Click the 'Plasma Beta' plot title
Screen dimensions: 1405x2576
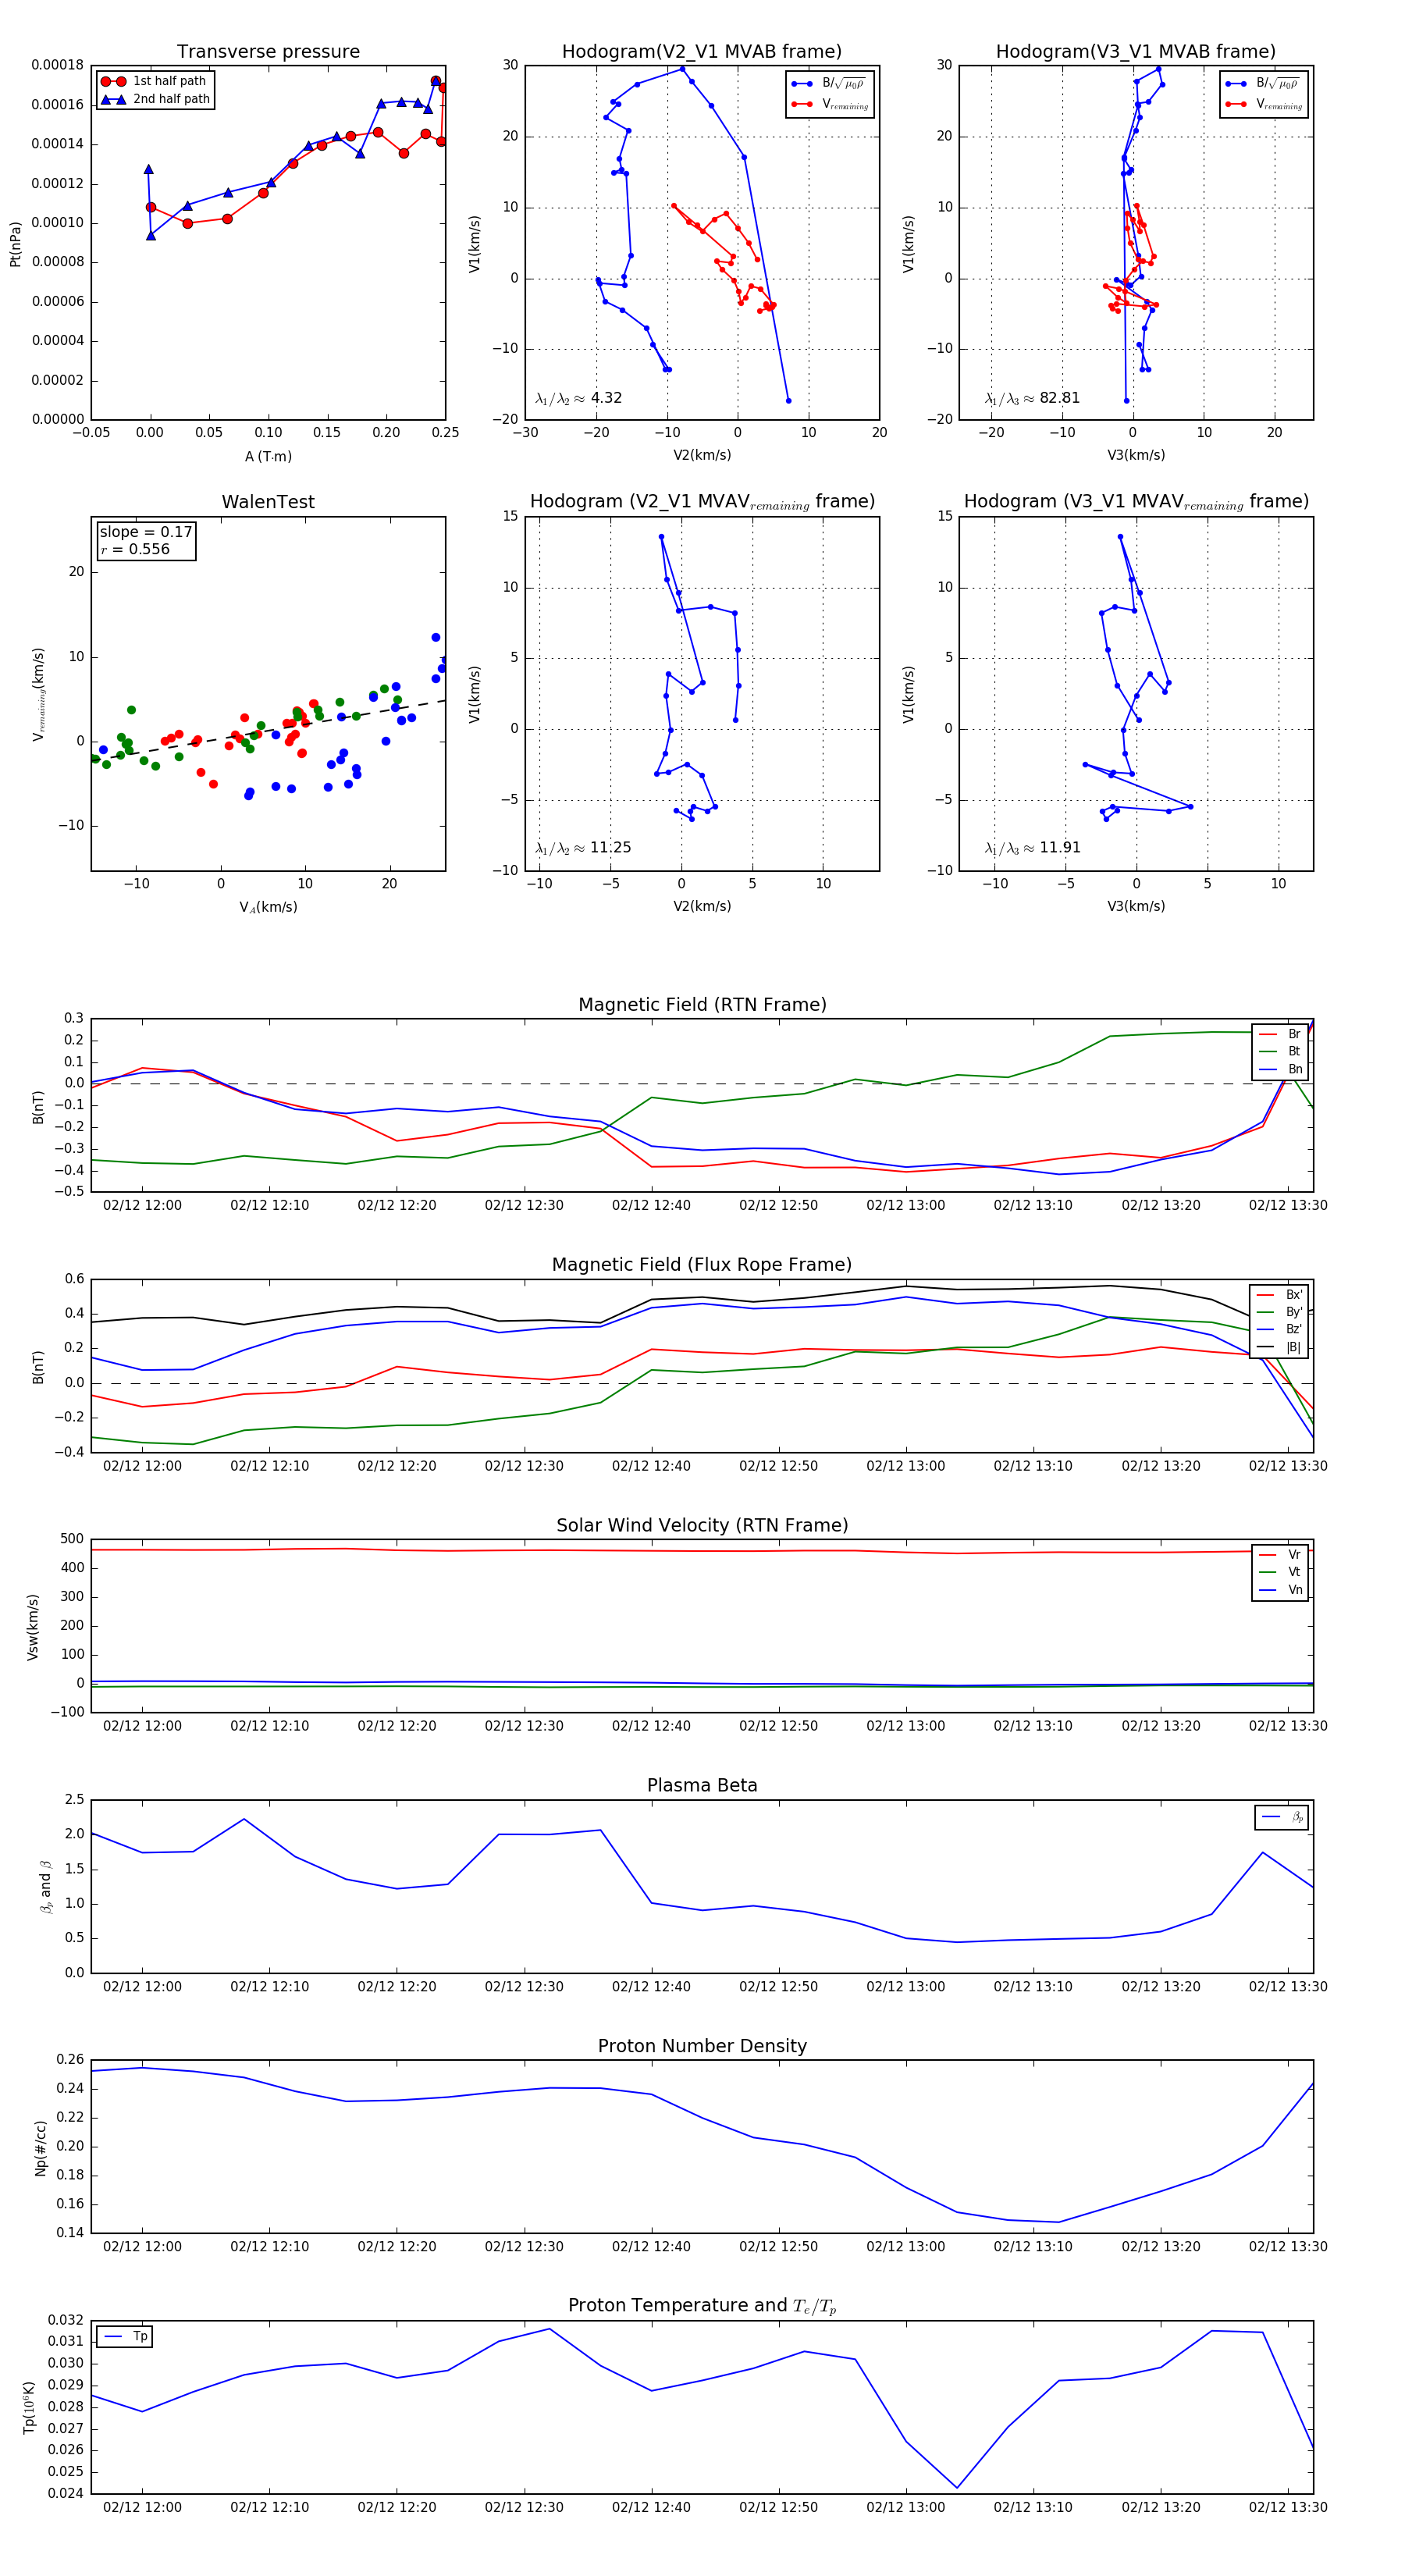click(x=702, y=1786)
